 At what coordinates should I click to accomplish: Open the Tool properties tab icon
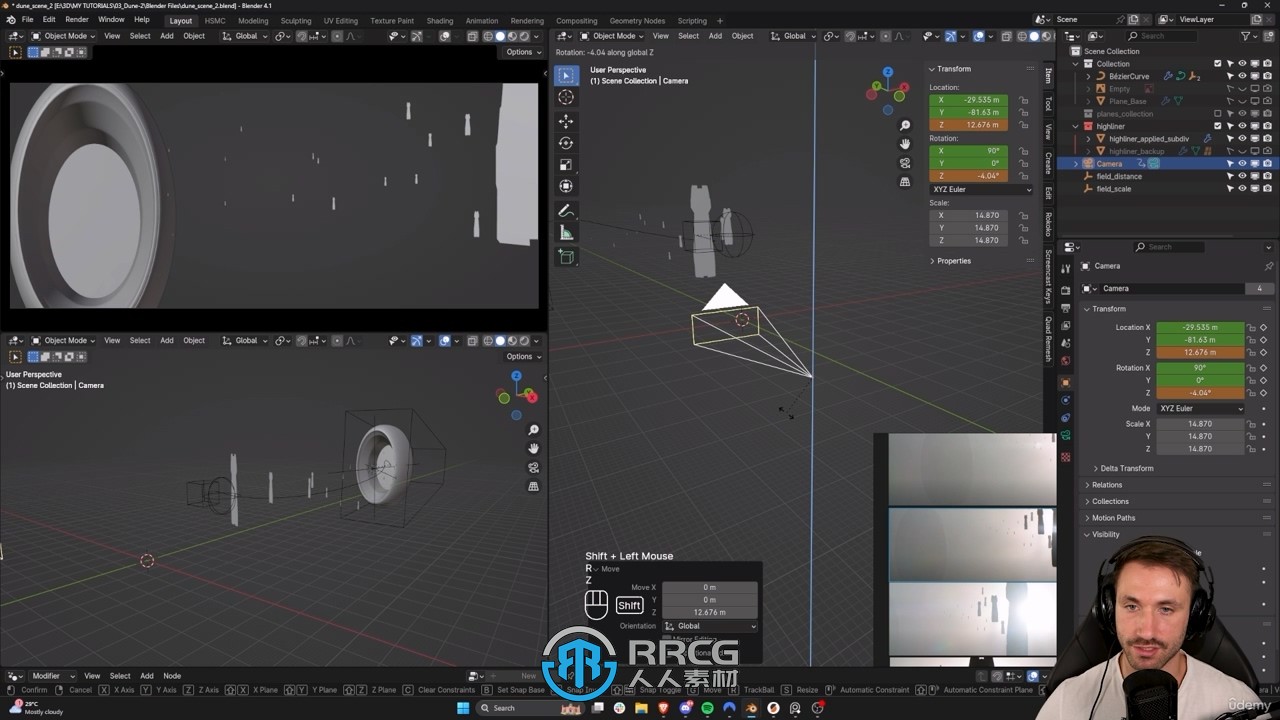pyautogui.click(x=1066, y=268)
